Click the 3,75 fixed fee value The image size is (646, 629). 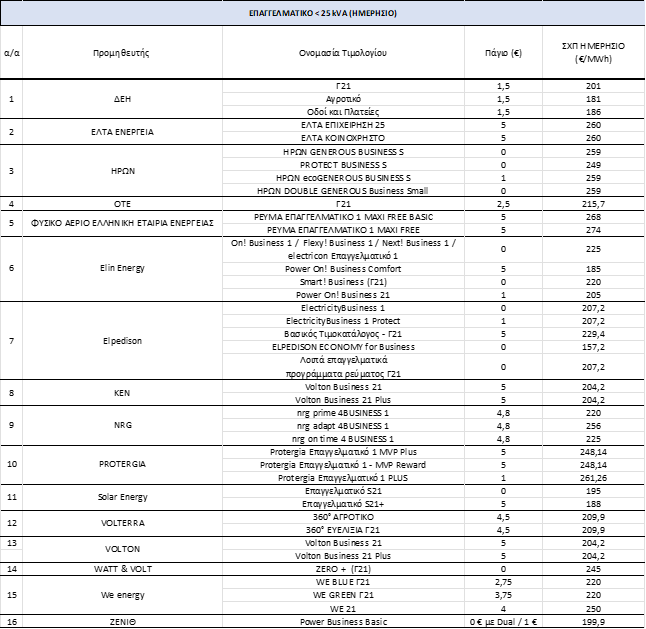pyautogui.click(x=503, y=595)
